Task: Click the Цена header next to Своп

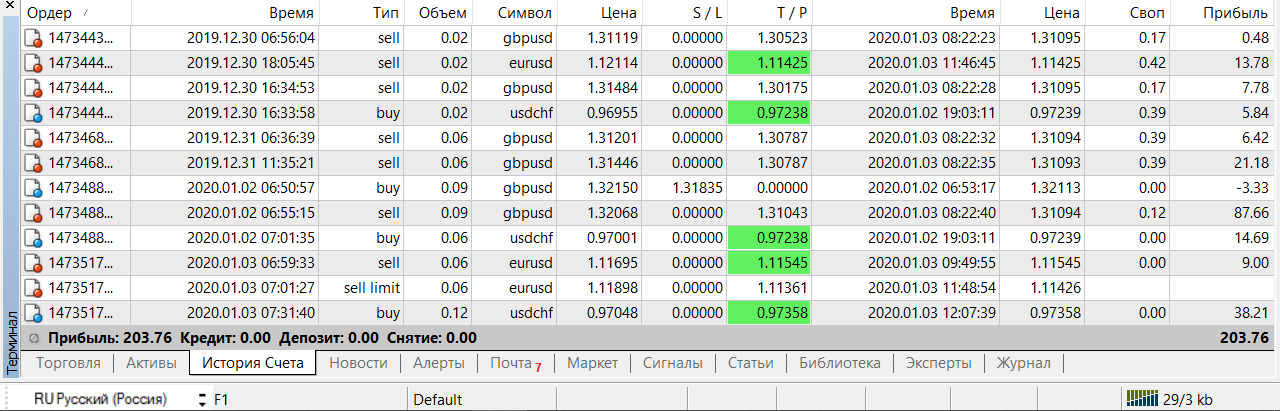Action: click(x=1042, y=13)
